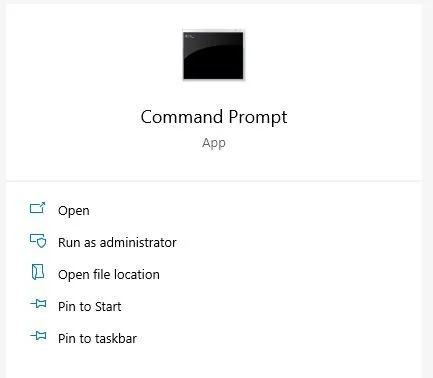
Task: Click the word "Command" in the app title
Action: (182, 117)
